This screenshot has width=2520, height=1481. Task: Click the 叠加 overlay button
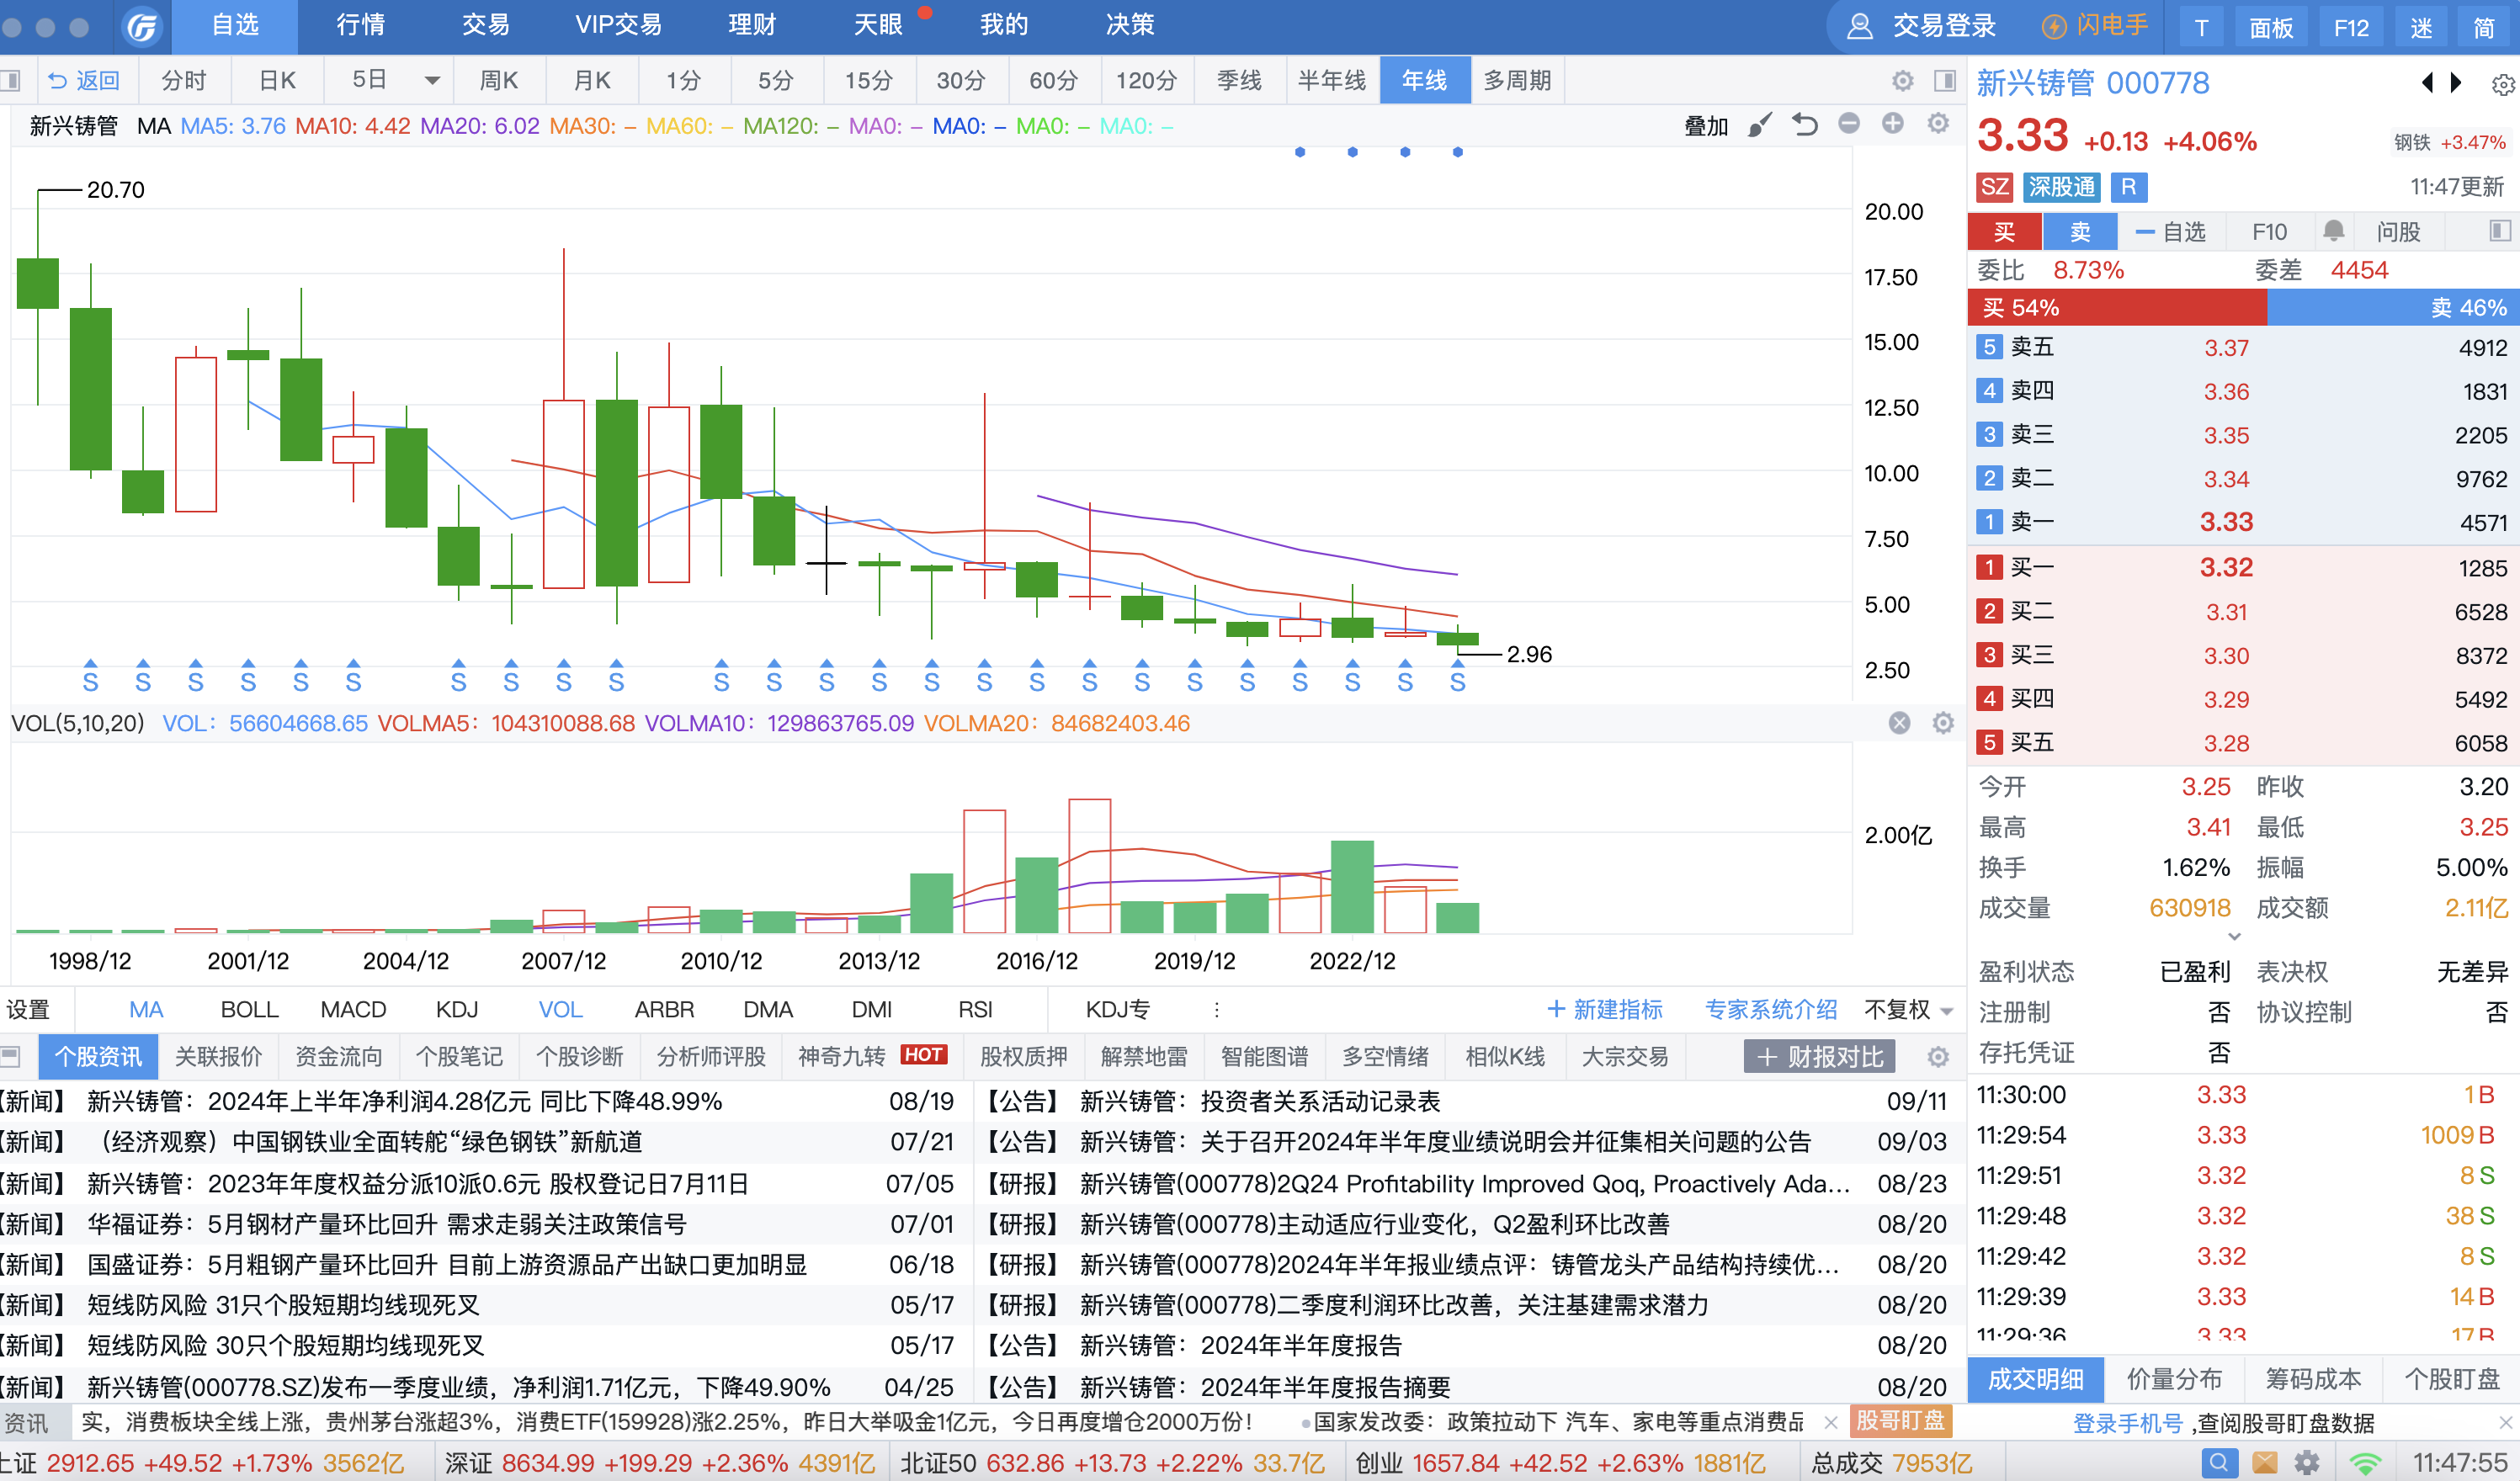pos(1706,126)
